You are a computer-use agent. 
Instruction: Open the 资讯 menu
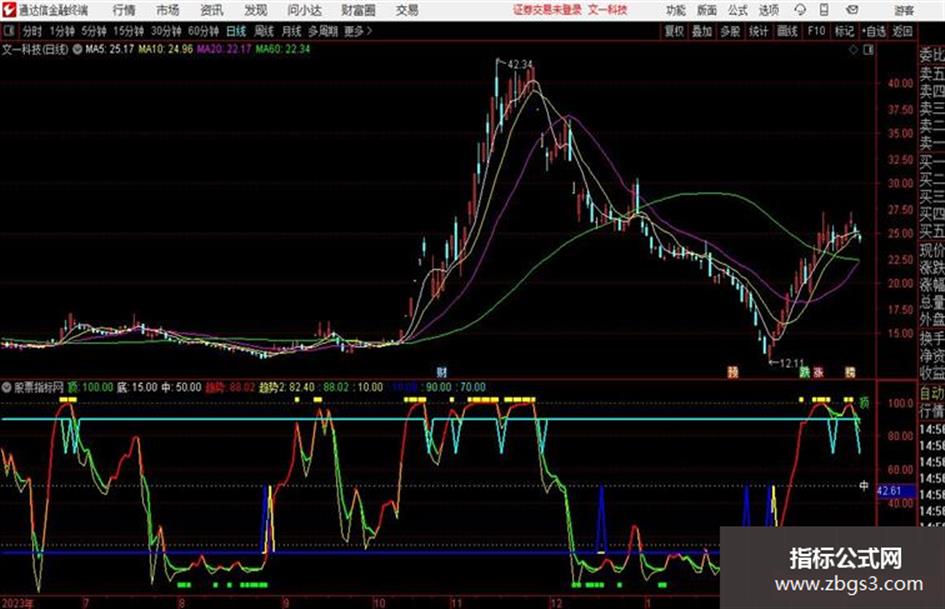[x=212, y=10]
